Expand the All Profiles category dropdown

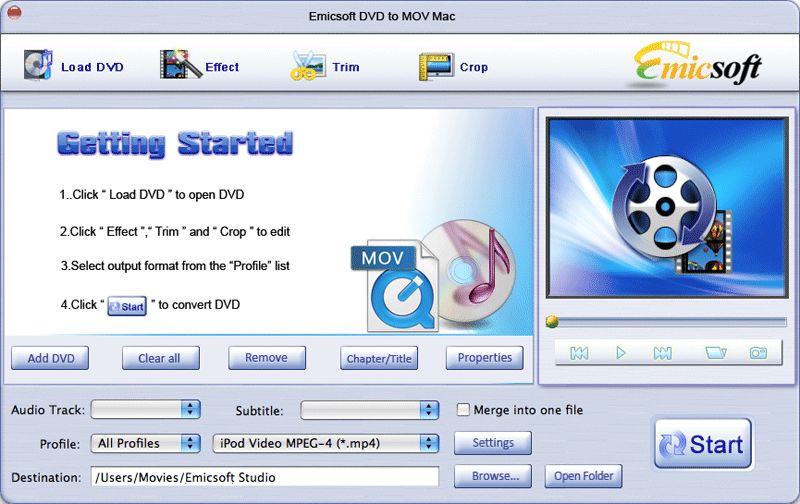(x=145, y=443)
